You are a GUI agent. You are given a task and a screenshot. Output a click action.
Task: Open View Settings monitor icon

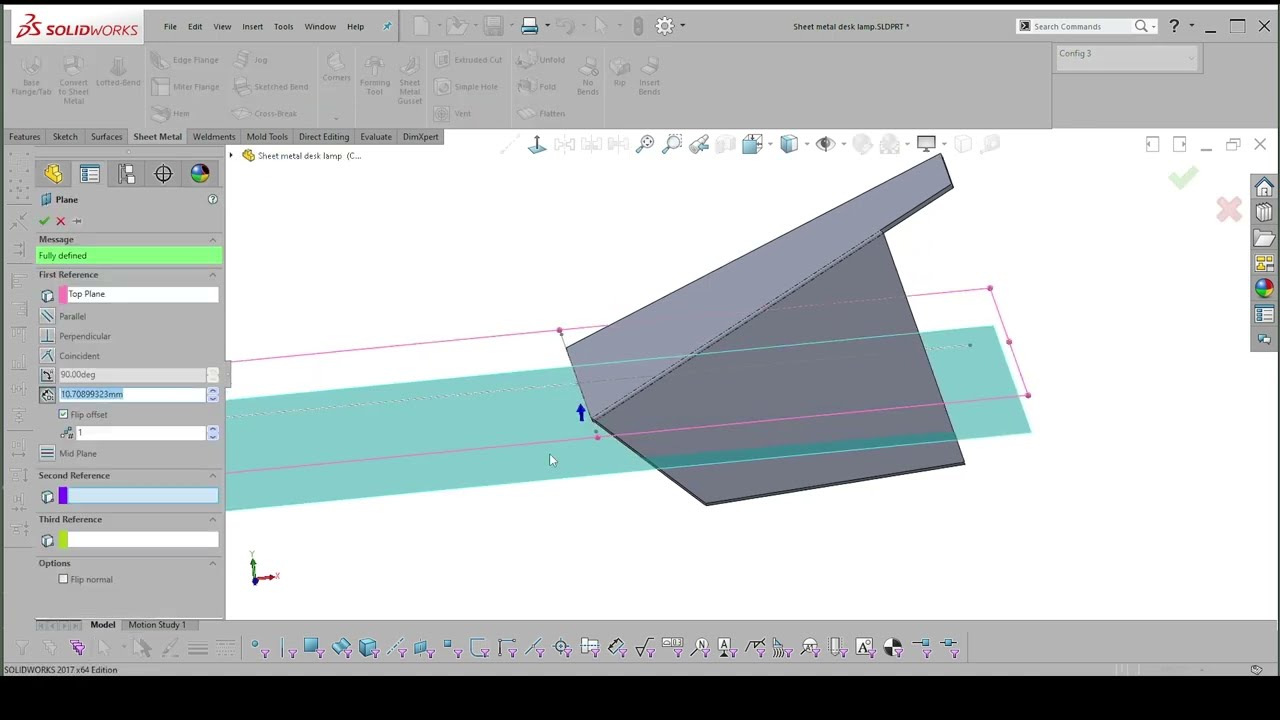[x=926, y=145]
